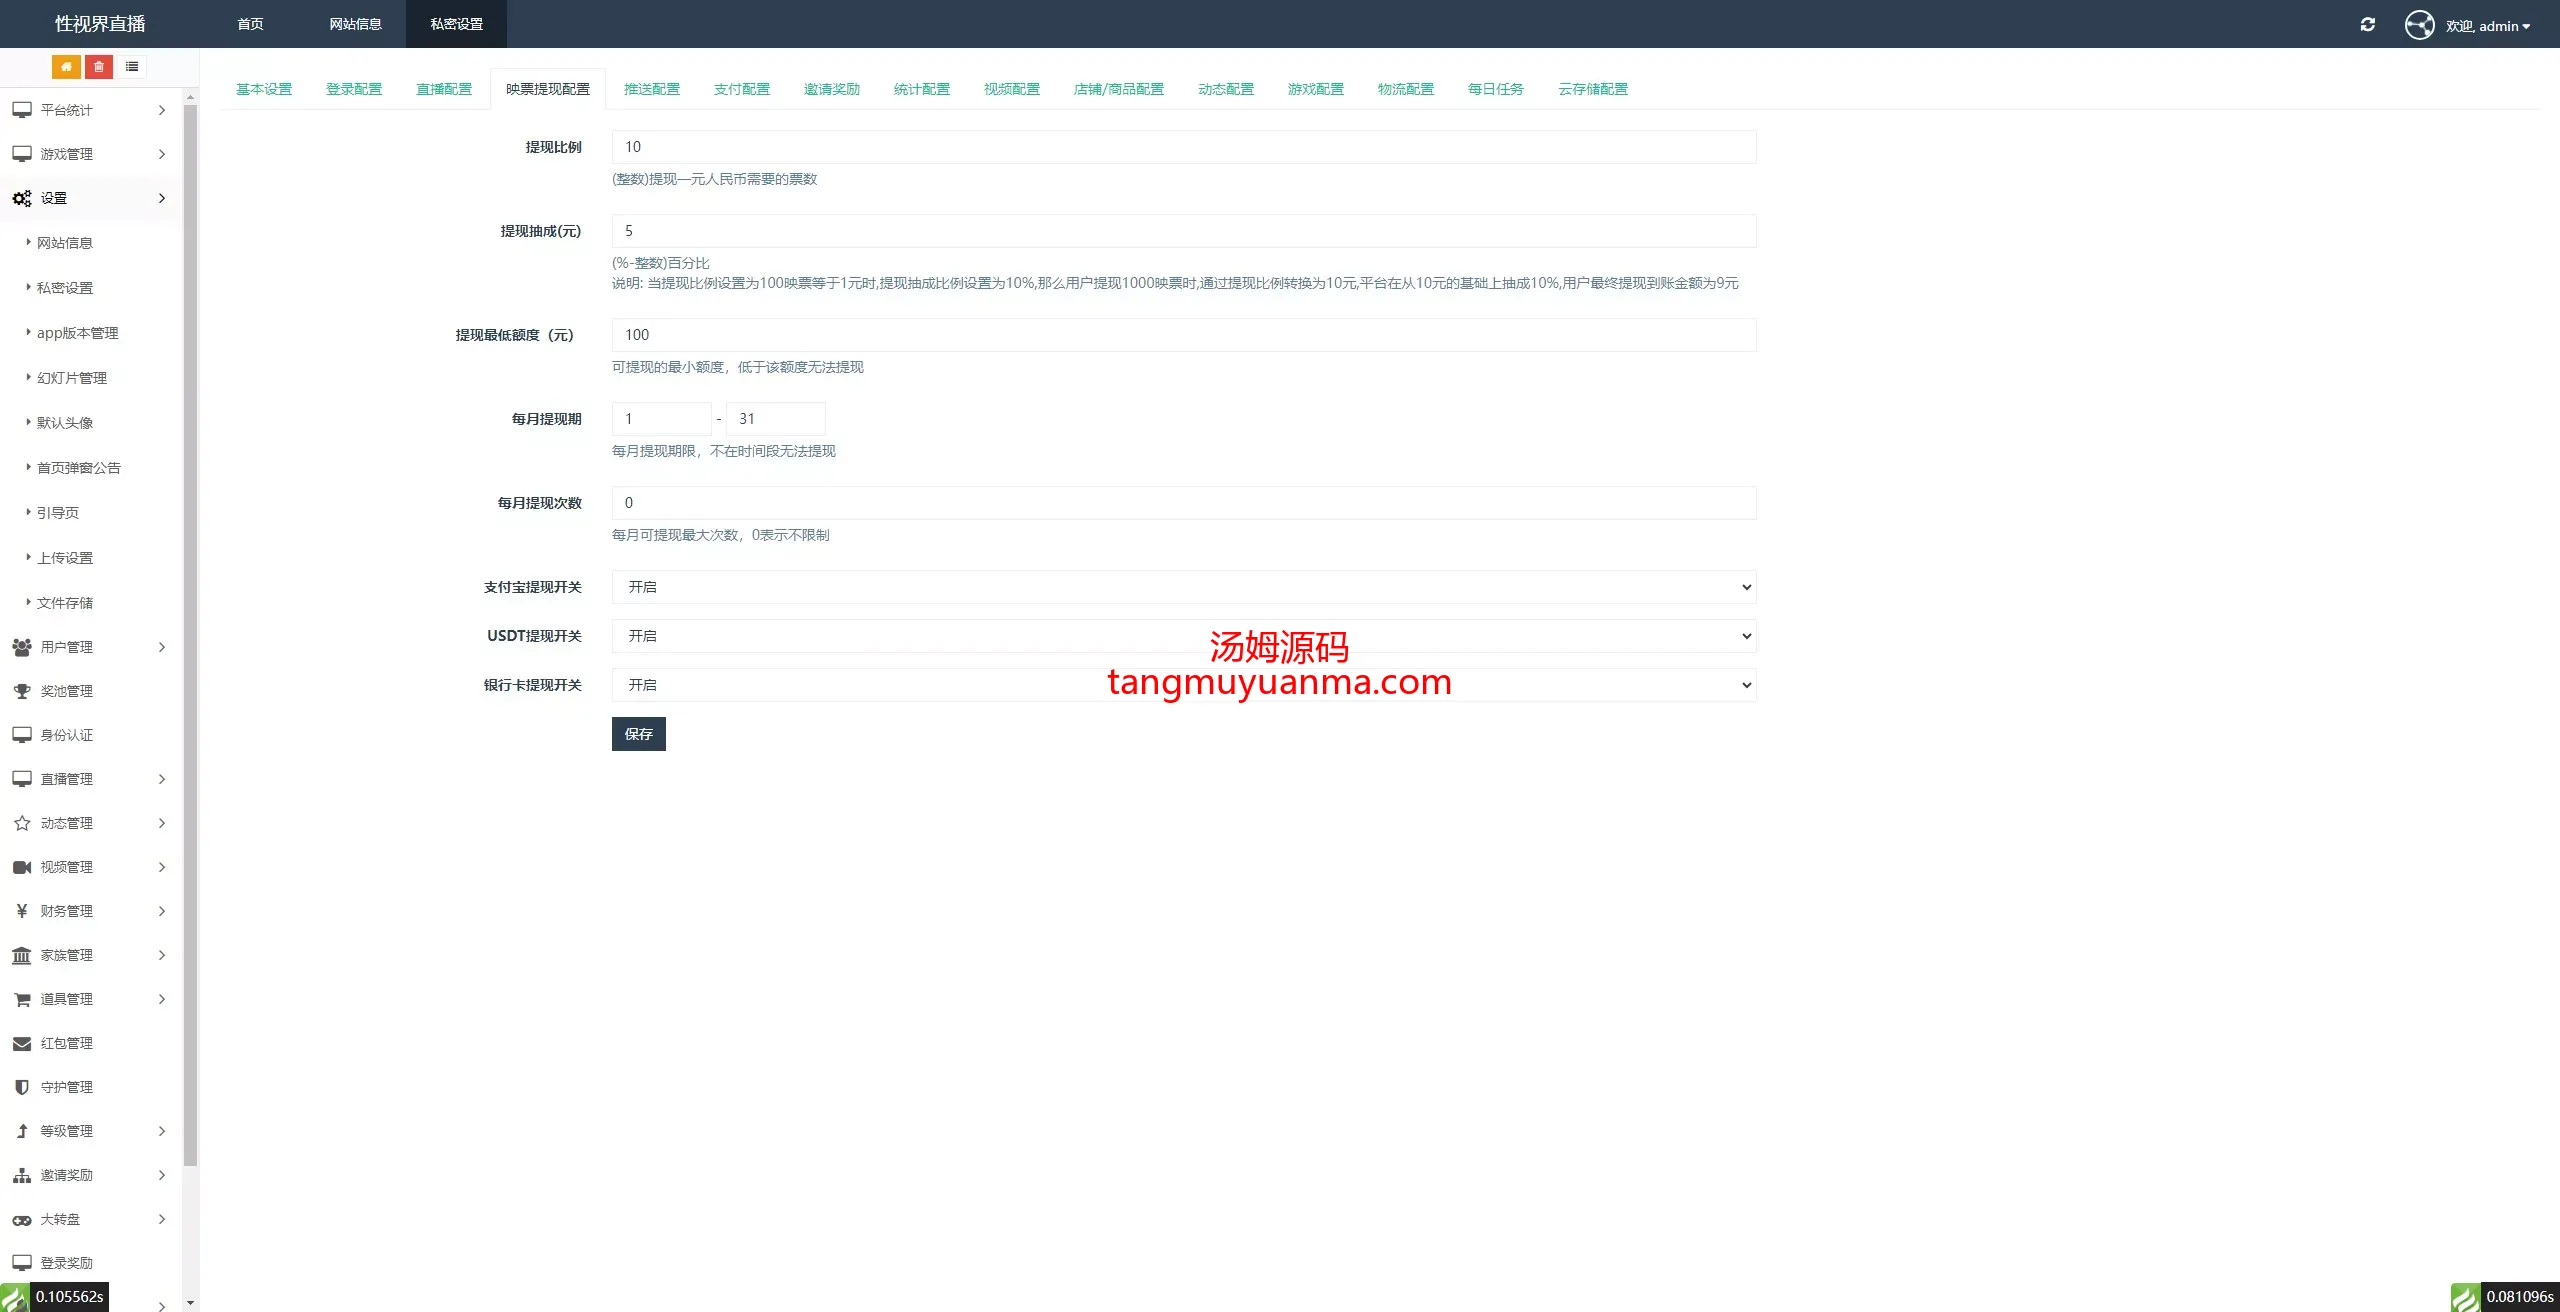Click the red trash icon button

(99, 67)
